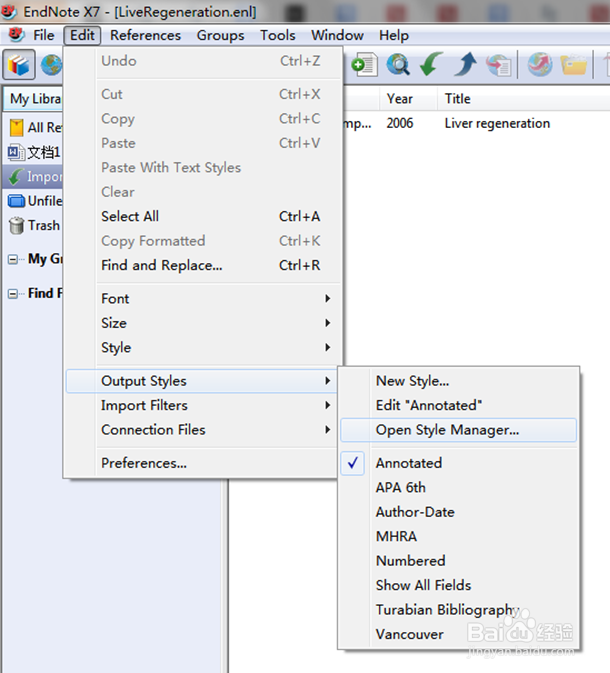Click the Trash can icon in sidebar
Image resolution: width=610 pixels, height=673 pixels.
(x=16, y=225)
